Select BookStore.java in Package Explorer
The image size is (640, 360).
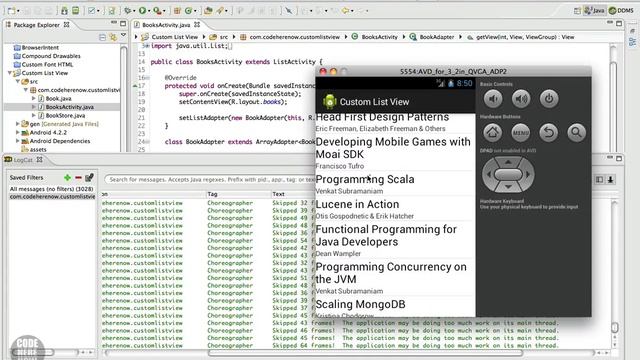(65, 116)
